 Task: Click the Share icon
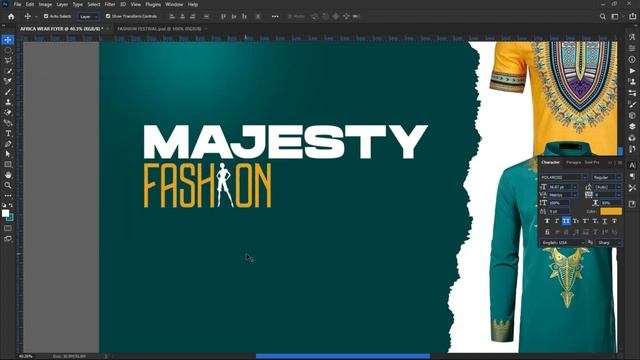tap(632, 16)
